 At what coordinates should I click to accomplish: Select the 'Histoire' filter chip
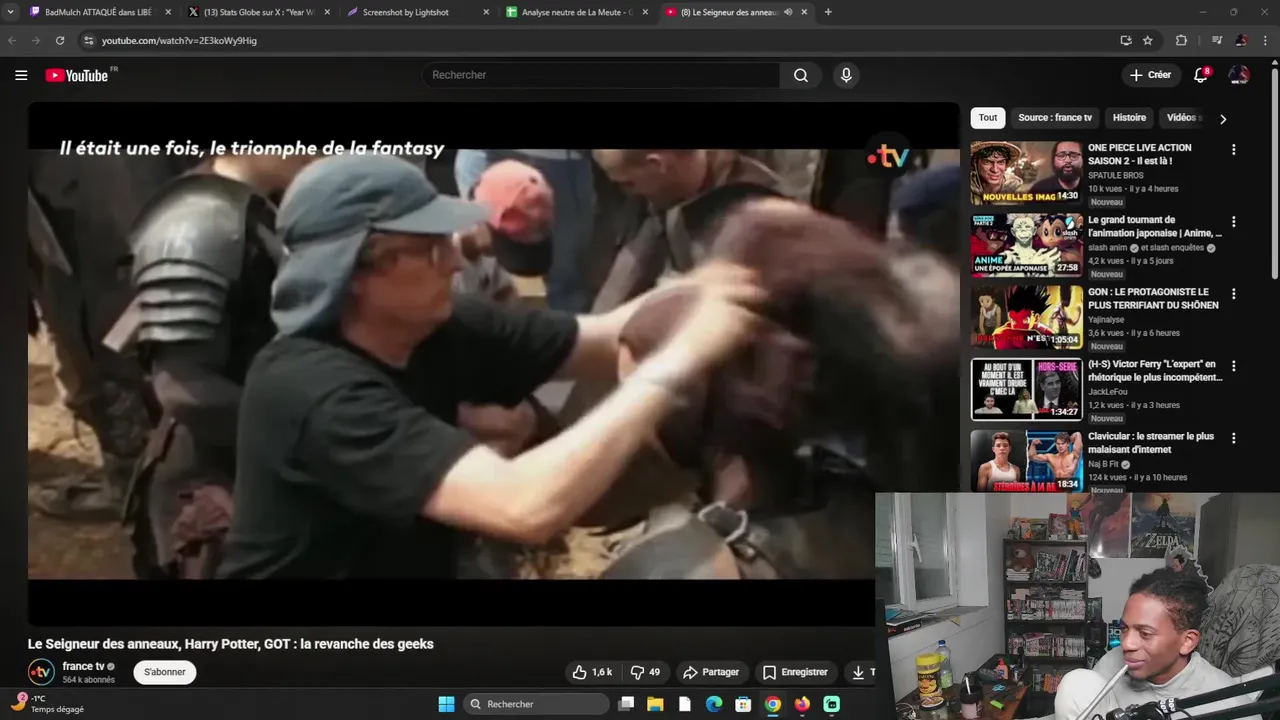(x=1129, y=118)
